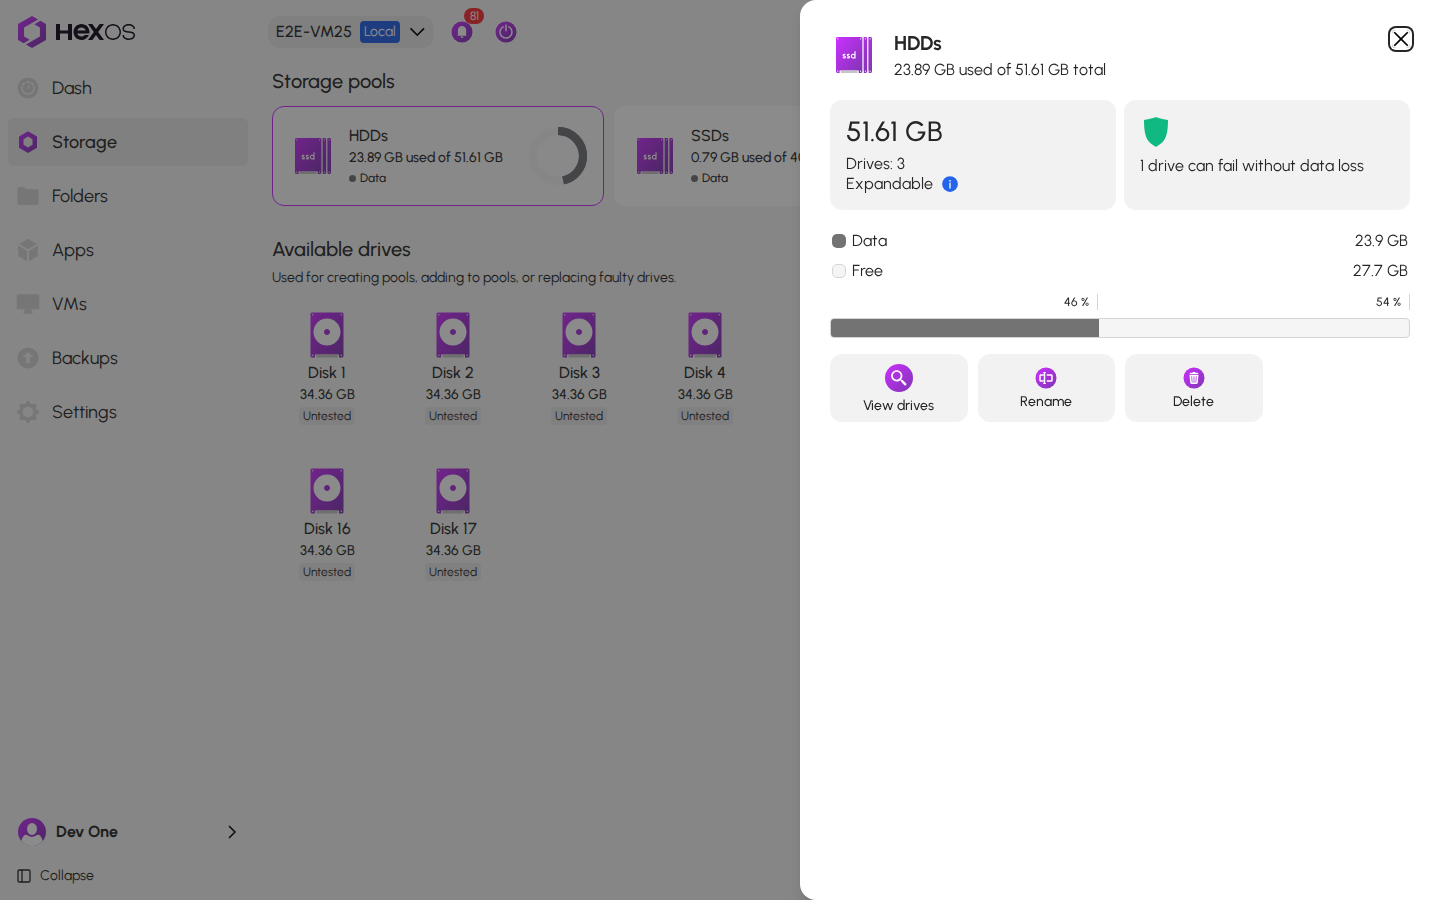Open the notifications bell icon
Viewport: 1440px width, 900px height.
point(462,32)
